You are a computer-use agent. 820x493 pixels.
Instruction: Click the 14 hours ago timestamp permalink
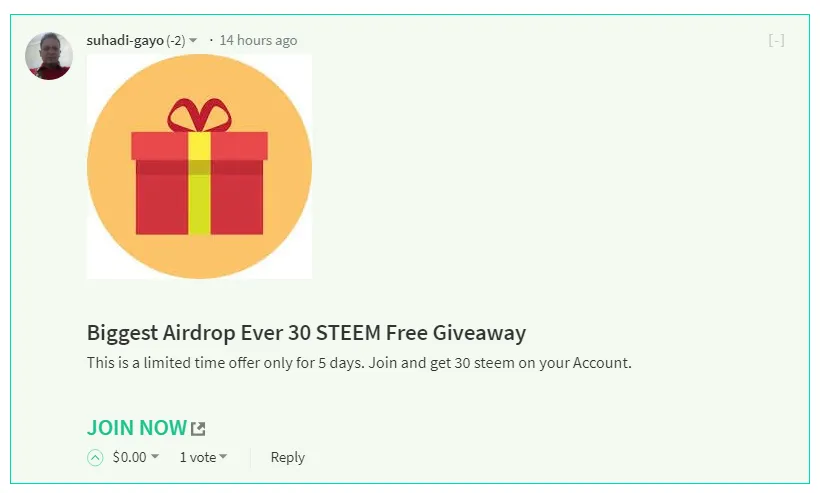[x=258, y=40]
